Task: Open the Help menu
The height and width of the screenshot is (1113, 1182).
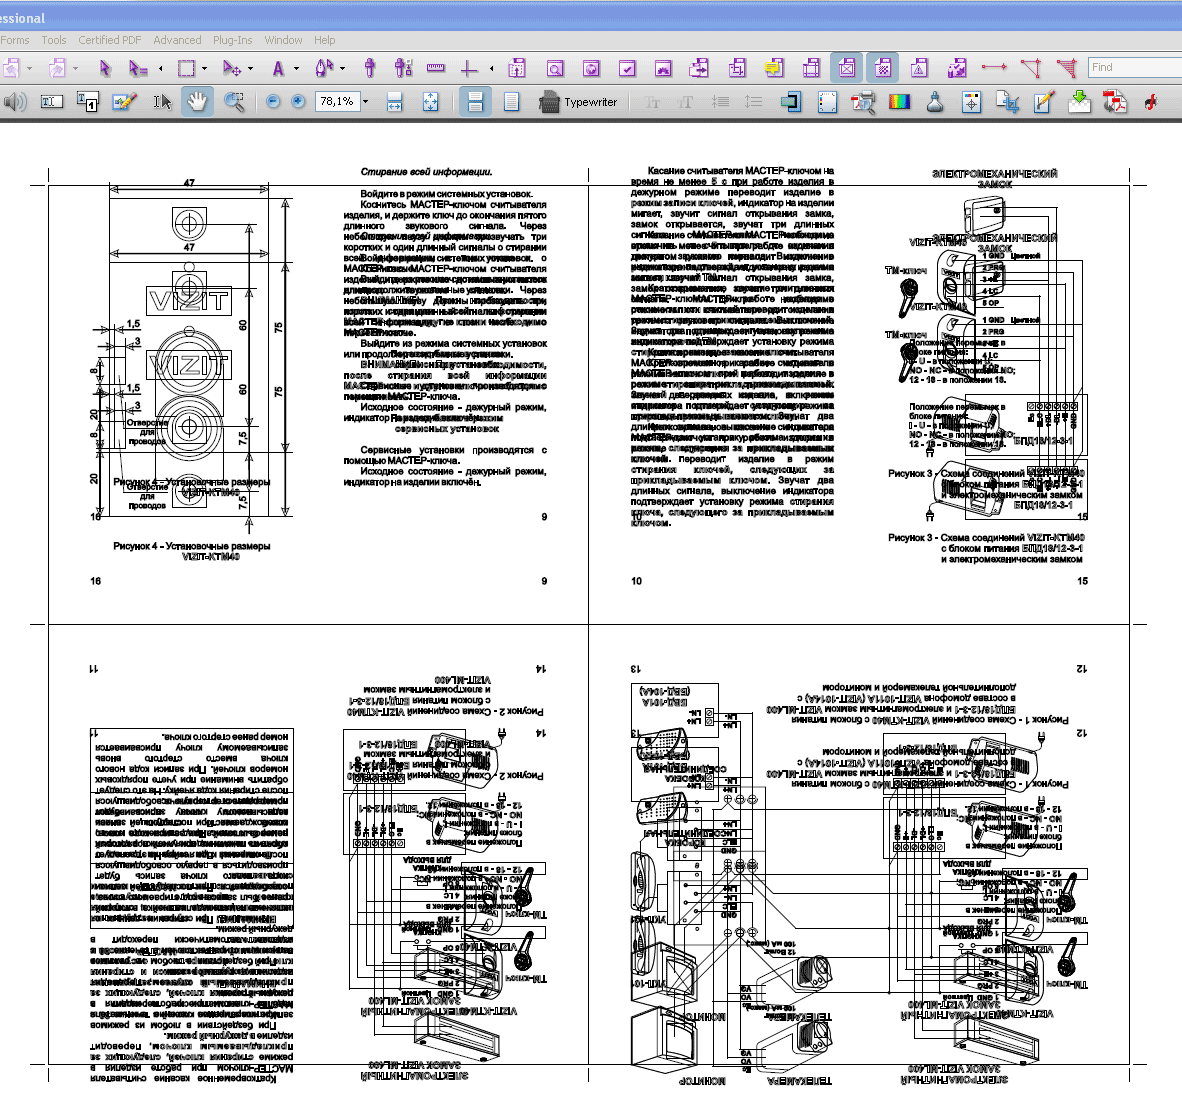Action: pos(324,40)
